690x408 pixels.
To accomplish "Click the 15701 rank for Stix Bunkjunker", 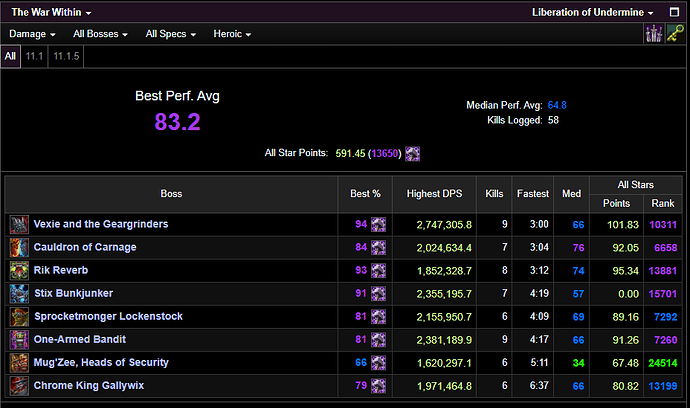I will (663, 294).
